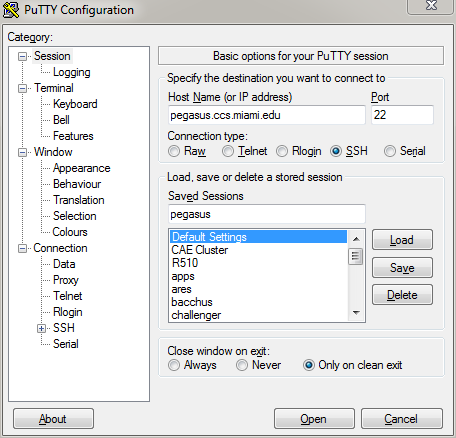456x438 pixels.
Task: Select challenger saved session
Action: coord(258,315)
